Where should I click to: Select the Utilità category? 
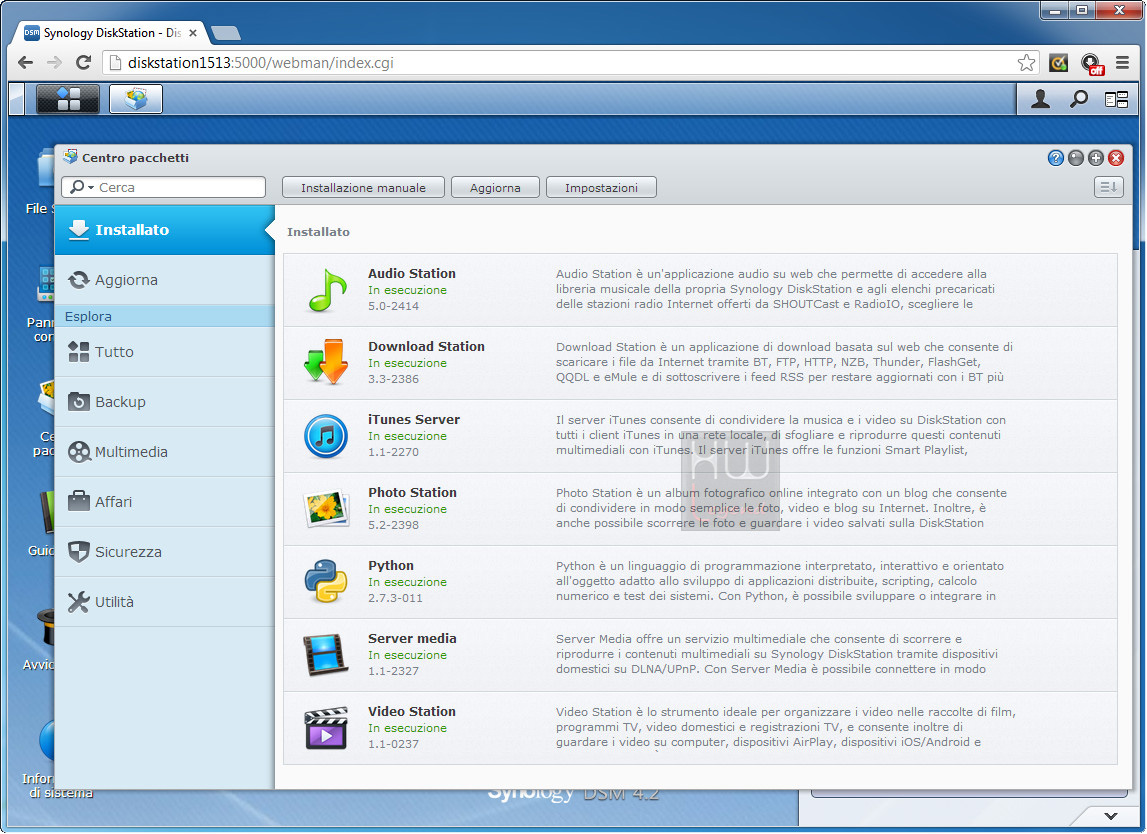point(165,602)
